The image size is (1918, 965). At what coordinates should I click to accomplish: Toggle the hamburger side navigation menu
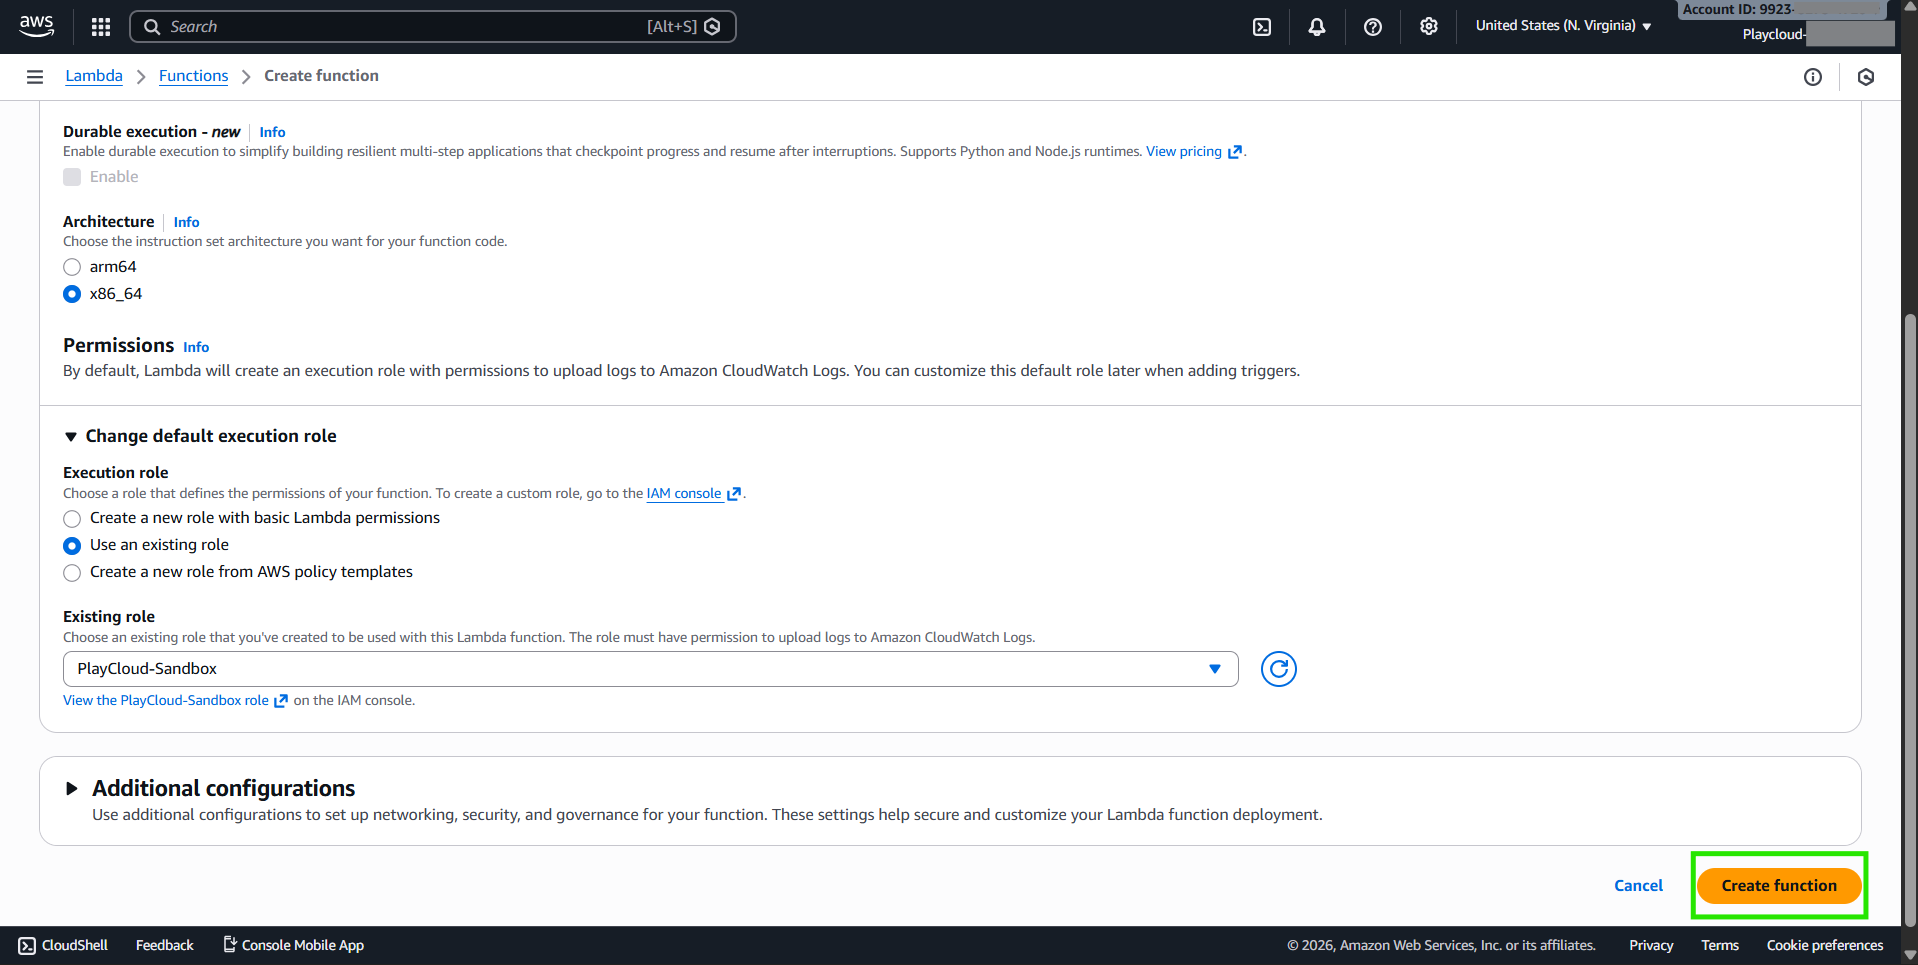tap(35, 77)
